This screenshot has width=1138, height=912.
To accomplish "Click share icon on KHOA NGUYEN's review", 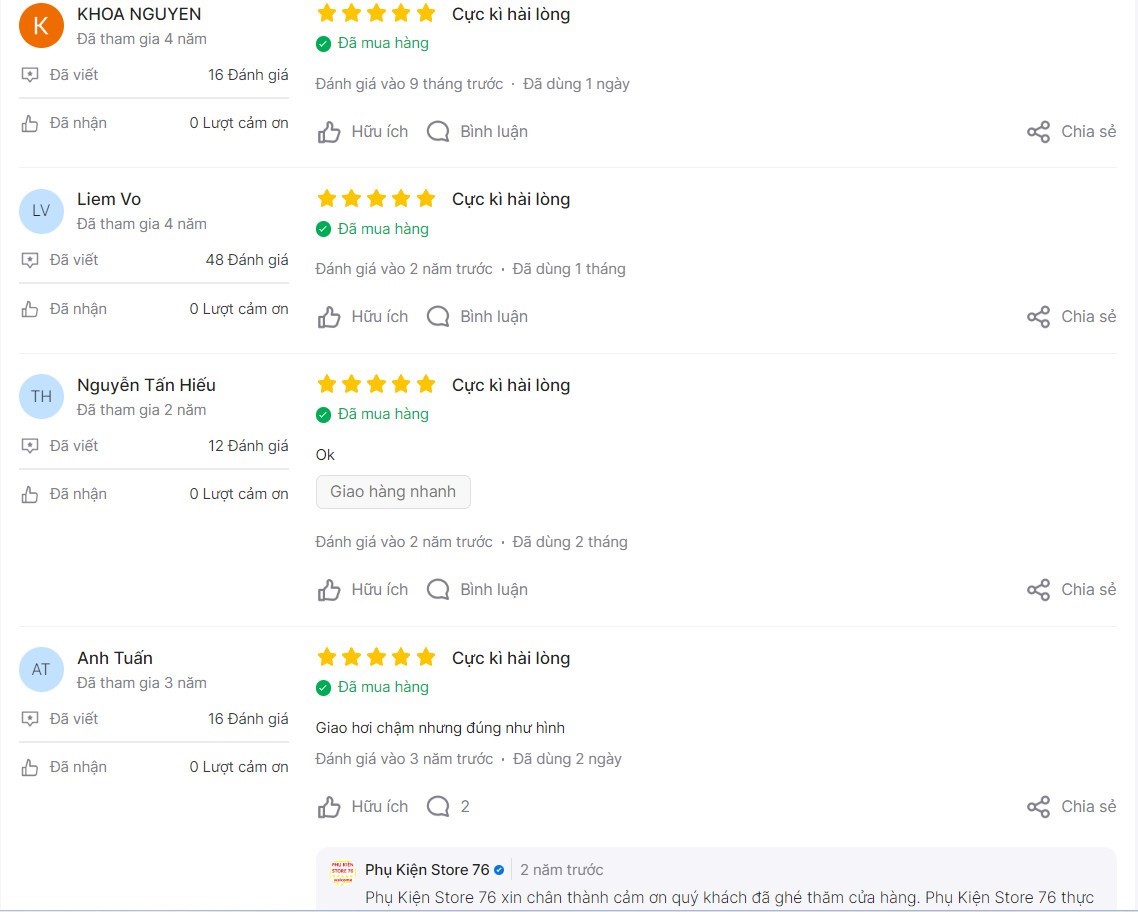I will coord(1038,132).
